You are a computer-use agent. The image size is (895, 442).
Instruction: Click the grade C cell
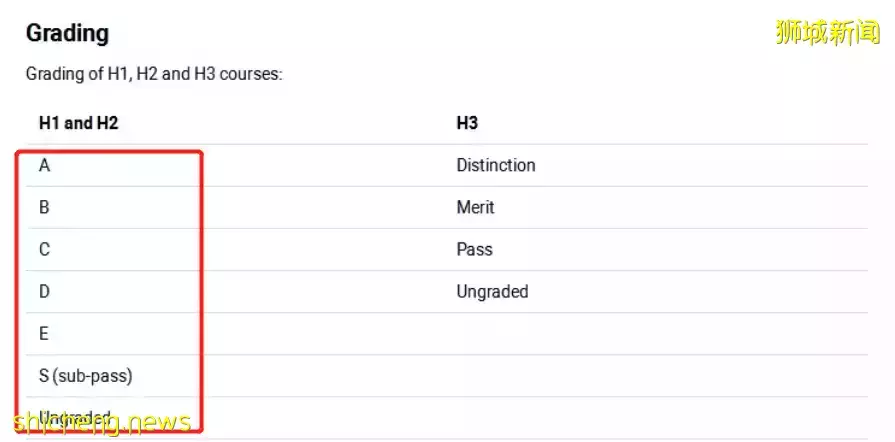click(44, 249)
